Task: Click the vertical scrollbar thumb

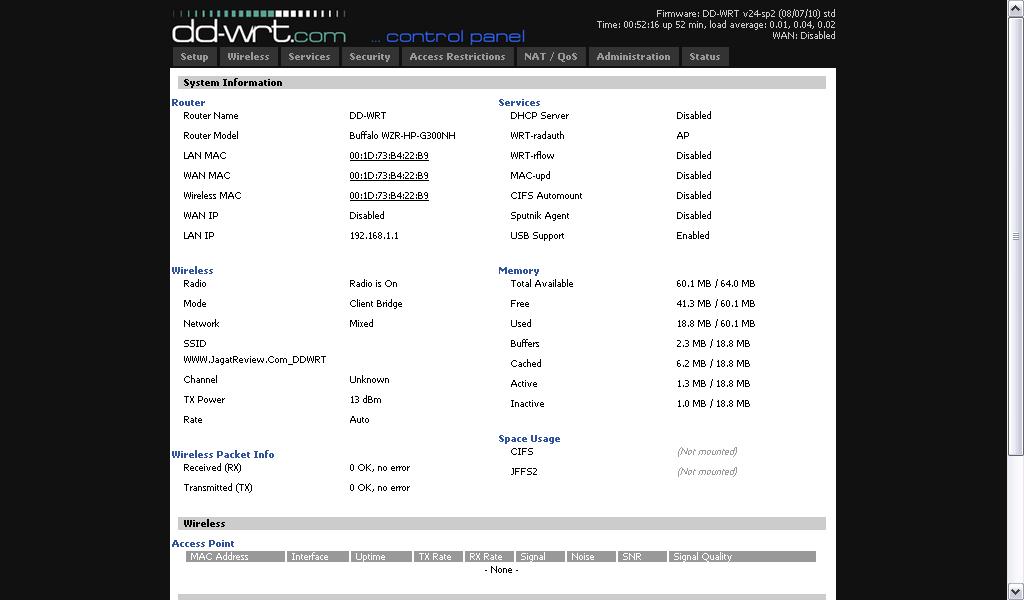Action: (1016, 236)
